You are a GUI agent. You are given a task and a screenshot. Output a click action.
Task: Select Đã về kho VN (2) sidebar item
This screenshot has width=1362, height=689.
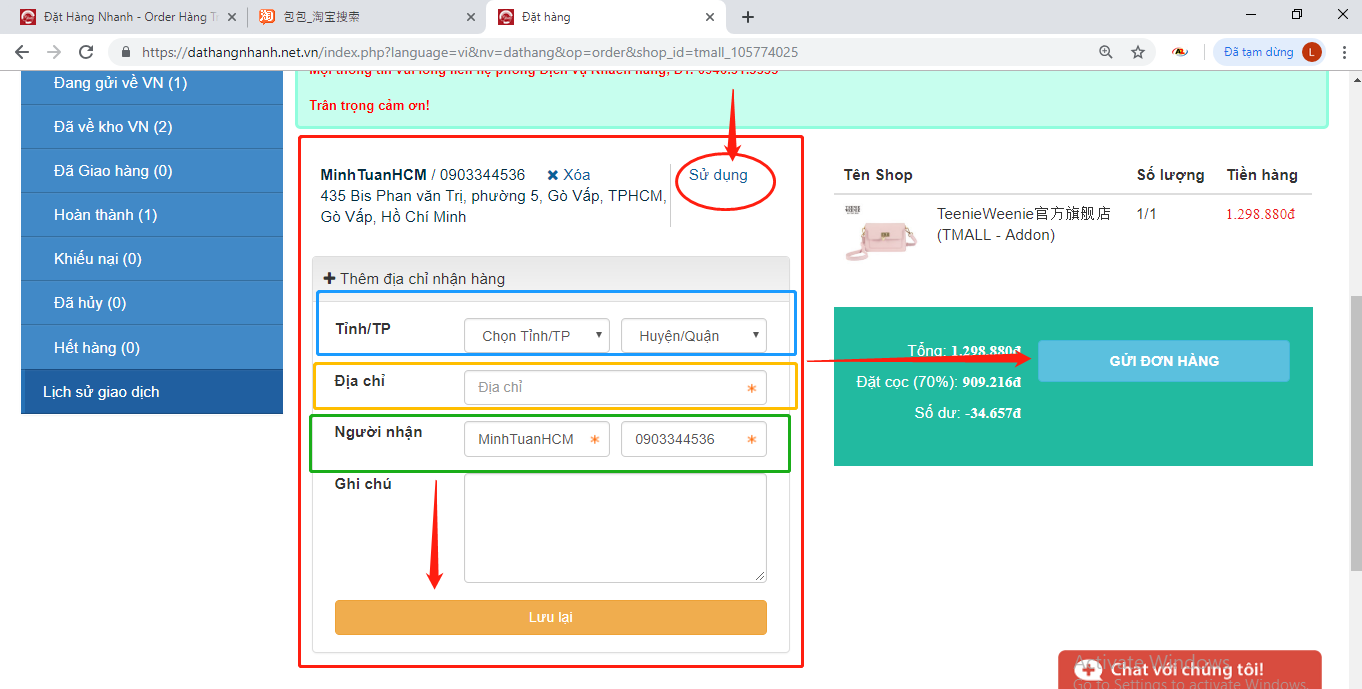point(113,127)
